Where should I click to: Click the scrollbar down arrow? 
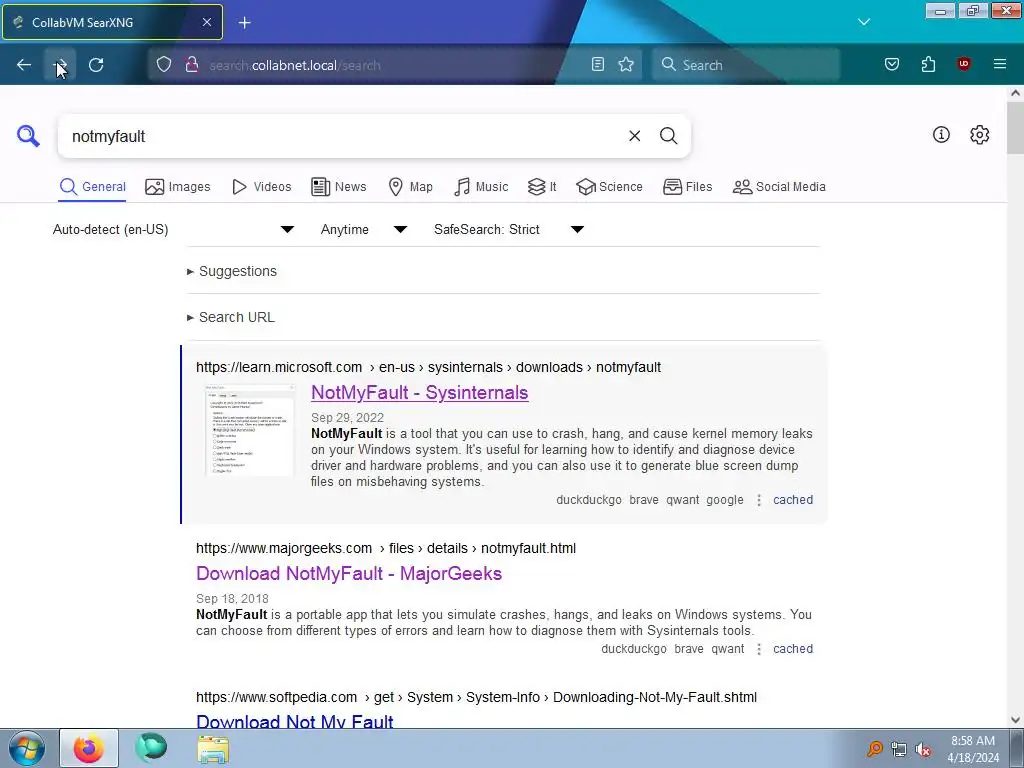click(1015, 720)
